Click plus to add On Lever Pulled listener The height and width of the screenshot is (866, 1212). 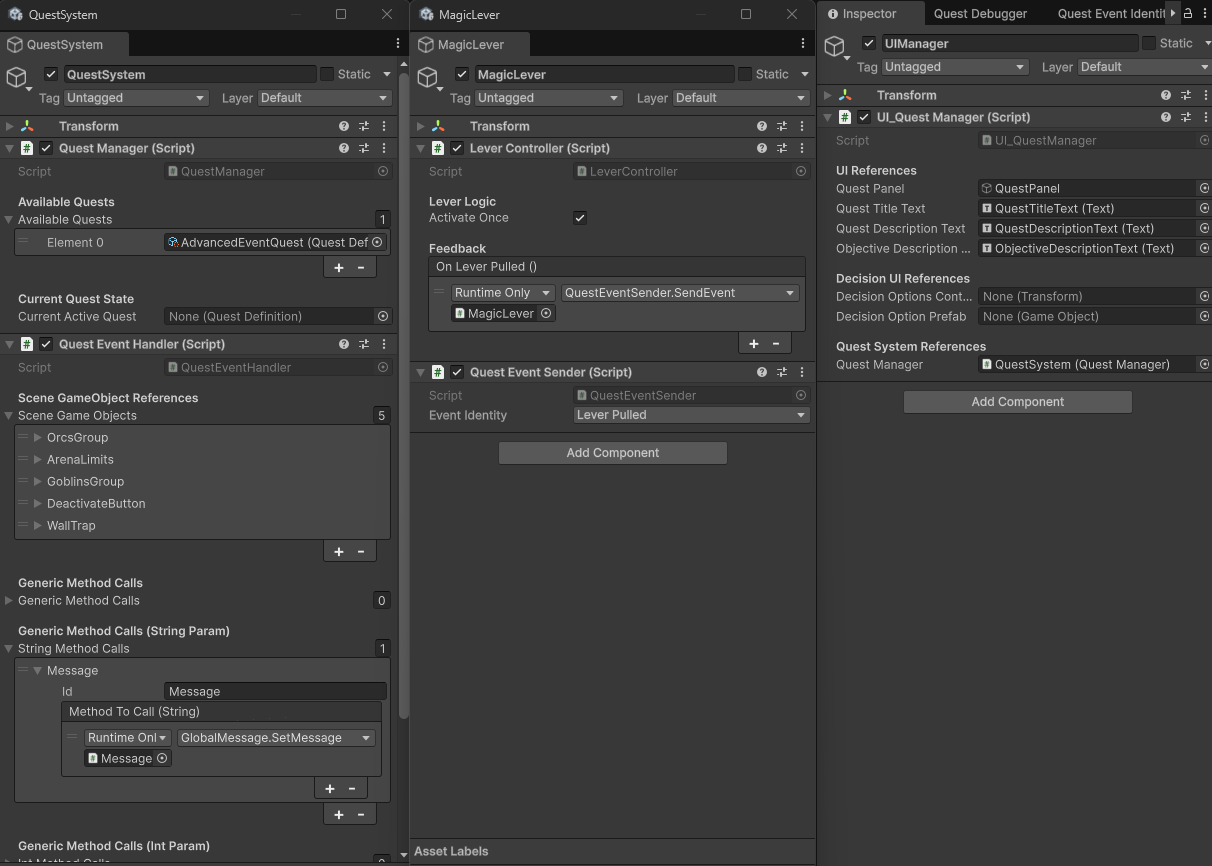tap(753, 343)
